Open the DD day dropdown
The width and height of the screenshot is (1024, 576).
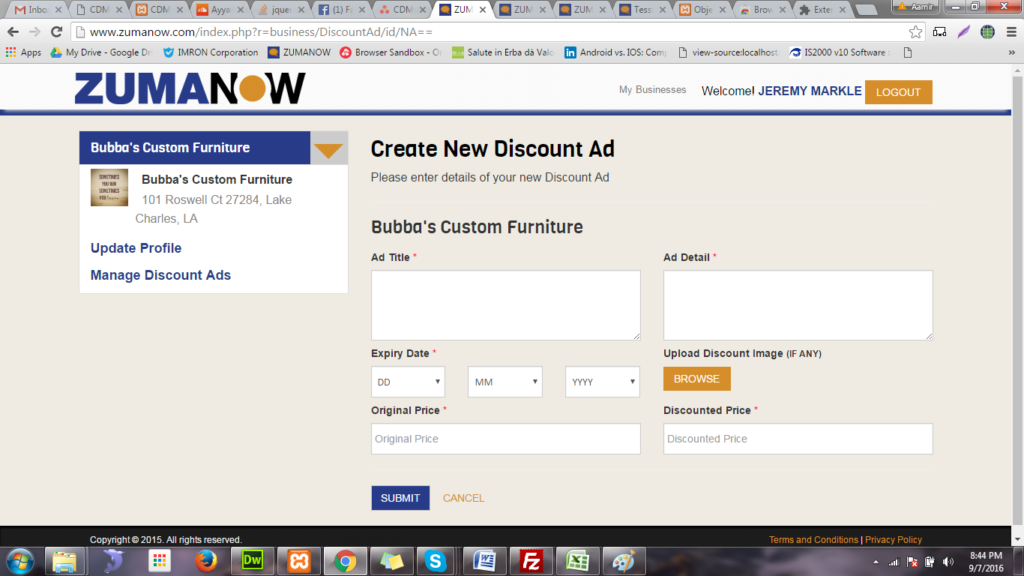(408, 382)
